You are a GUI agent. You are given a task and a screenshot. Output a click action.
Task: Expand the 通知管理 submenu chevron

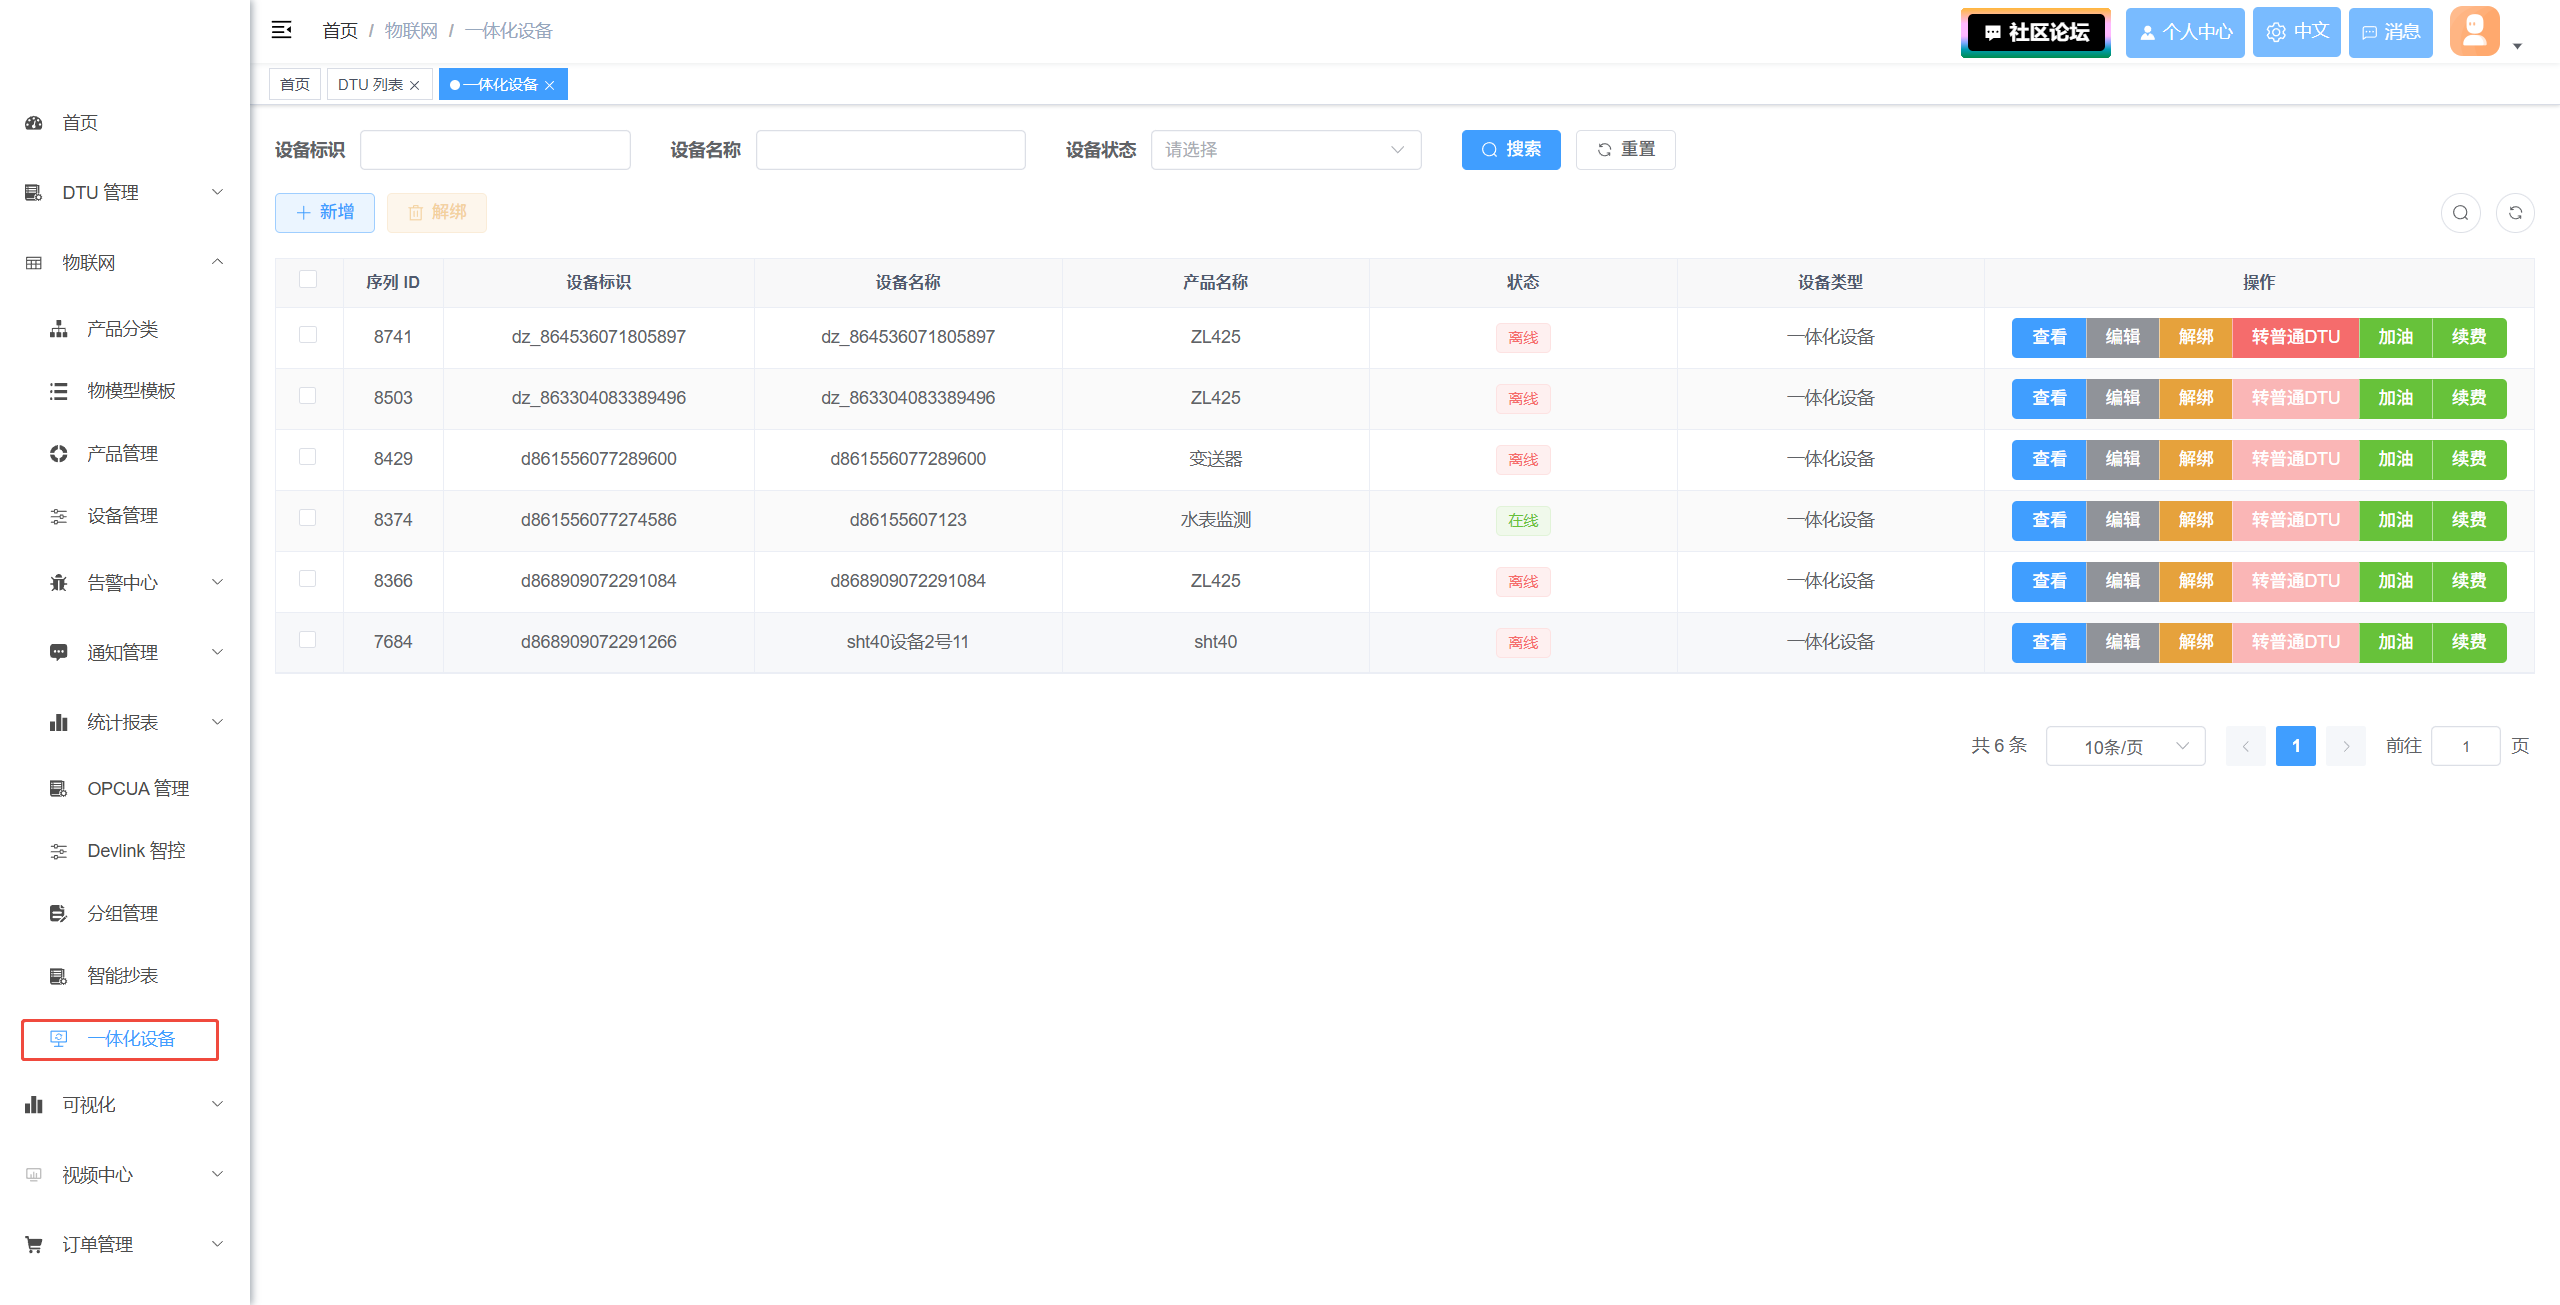pos(217,652)
